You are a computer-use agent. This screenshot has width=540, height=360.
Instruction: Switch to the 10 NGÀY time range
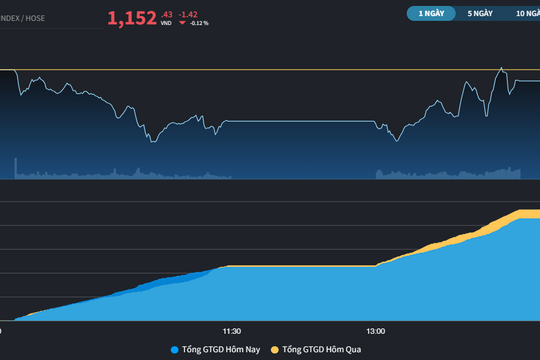pyautogui.click(x=528, y=14)
